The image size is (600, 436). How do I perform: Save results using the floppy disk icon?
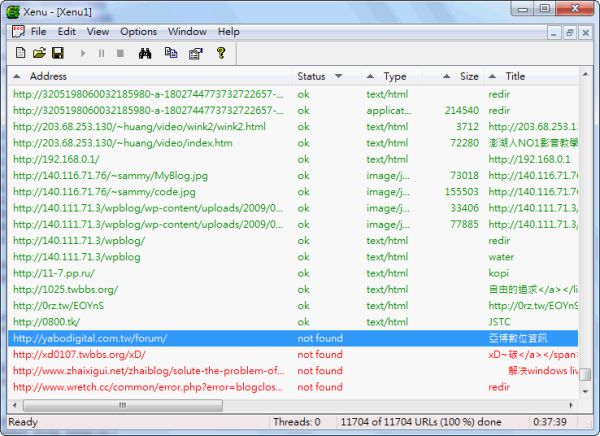[x=58, y=52]
